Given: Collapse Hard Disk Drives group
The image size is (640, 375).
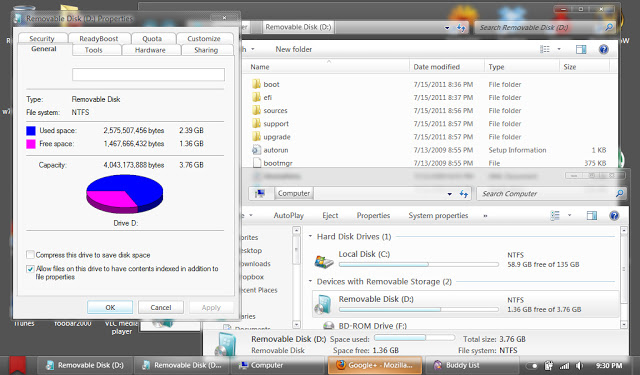Looking at the screenshot, I should click(x=311, y=237).
